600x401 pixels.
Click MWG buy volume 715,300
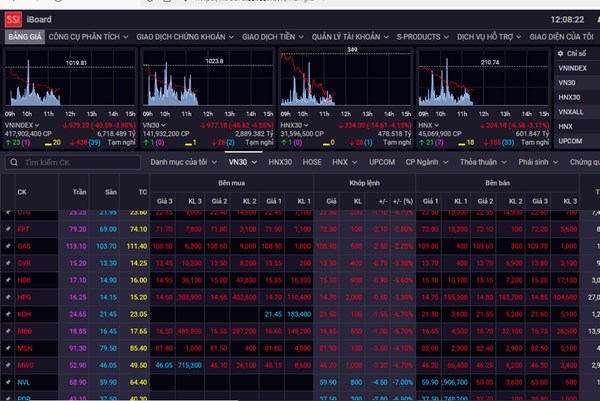tap(190, 365)
